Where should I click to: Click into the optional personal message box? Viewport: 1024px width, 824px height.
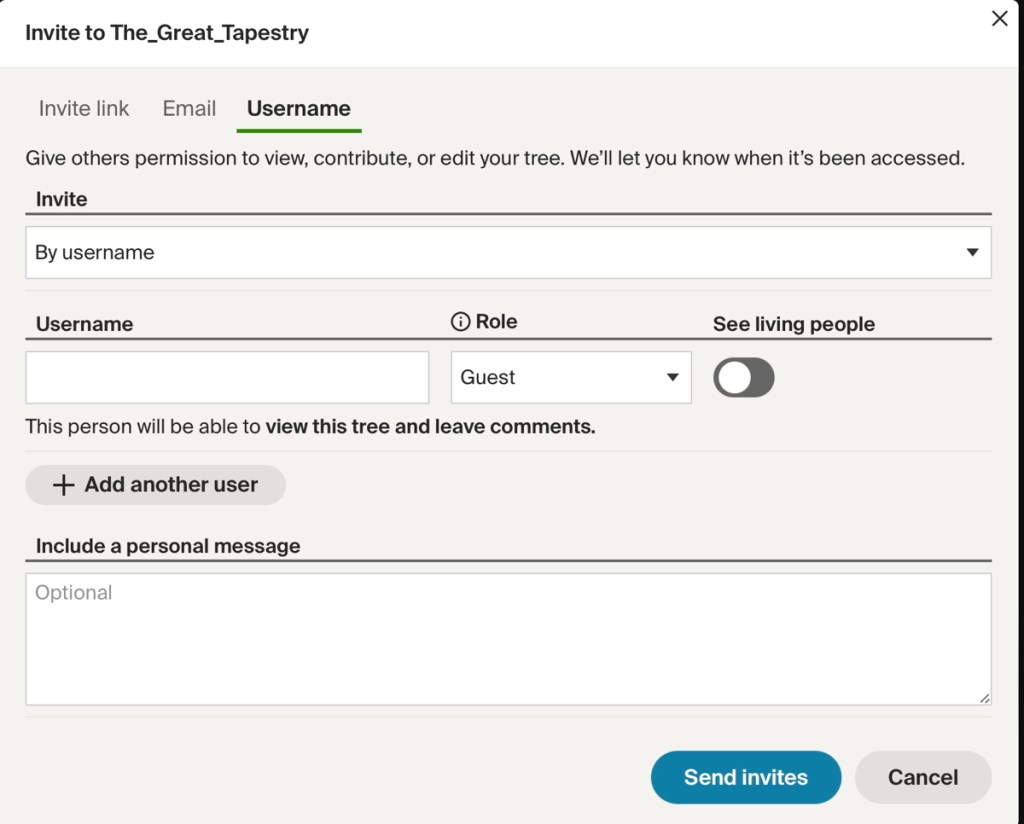point(508,640)
